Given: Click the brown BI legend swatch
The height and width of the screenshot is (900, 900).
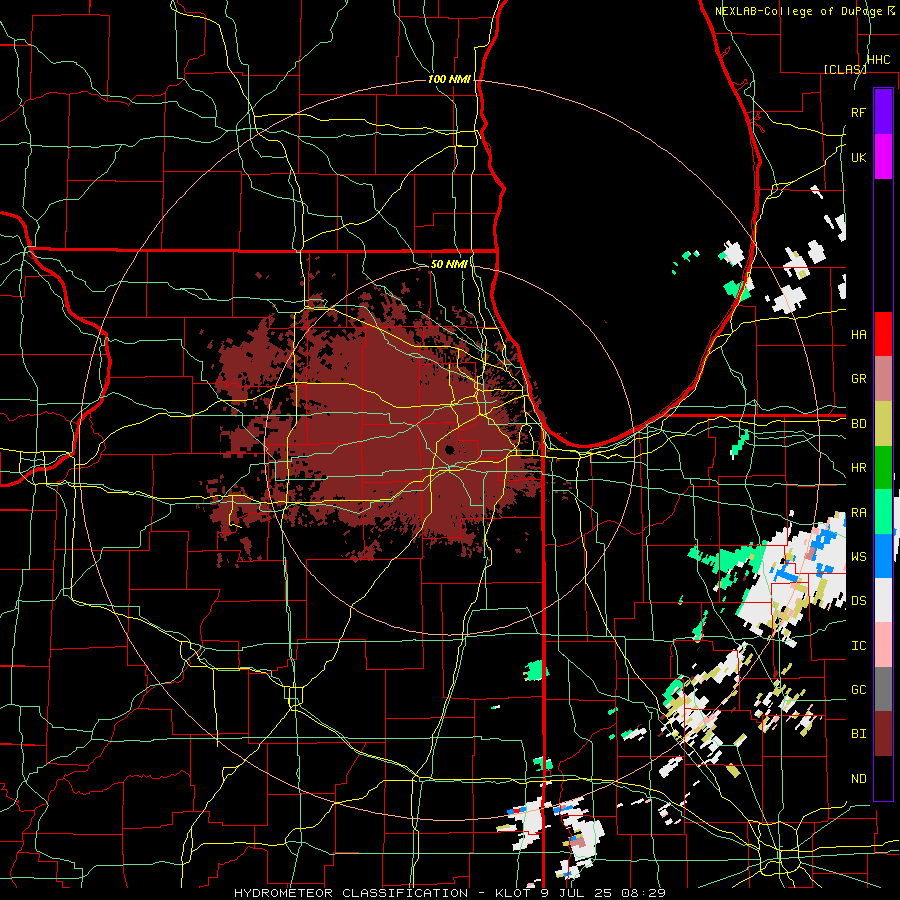Looking at the screenshot, I should 883,734.
